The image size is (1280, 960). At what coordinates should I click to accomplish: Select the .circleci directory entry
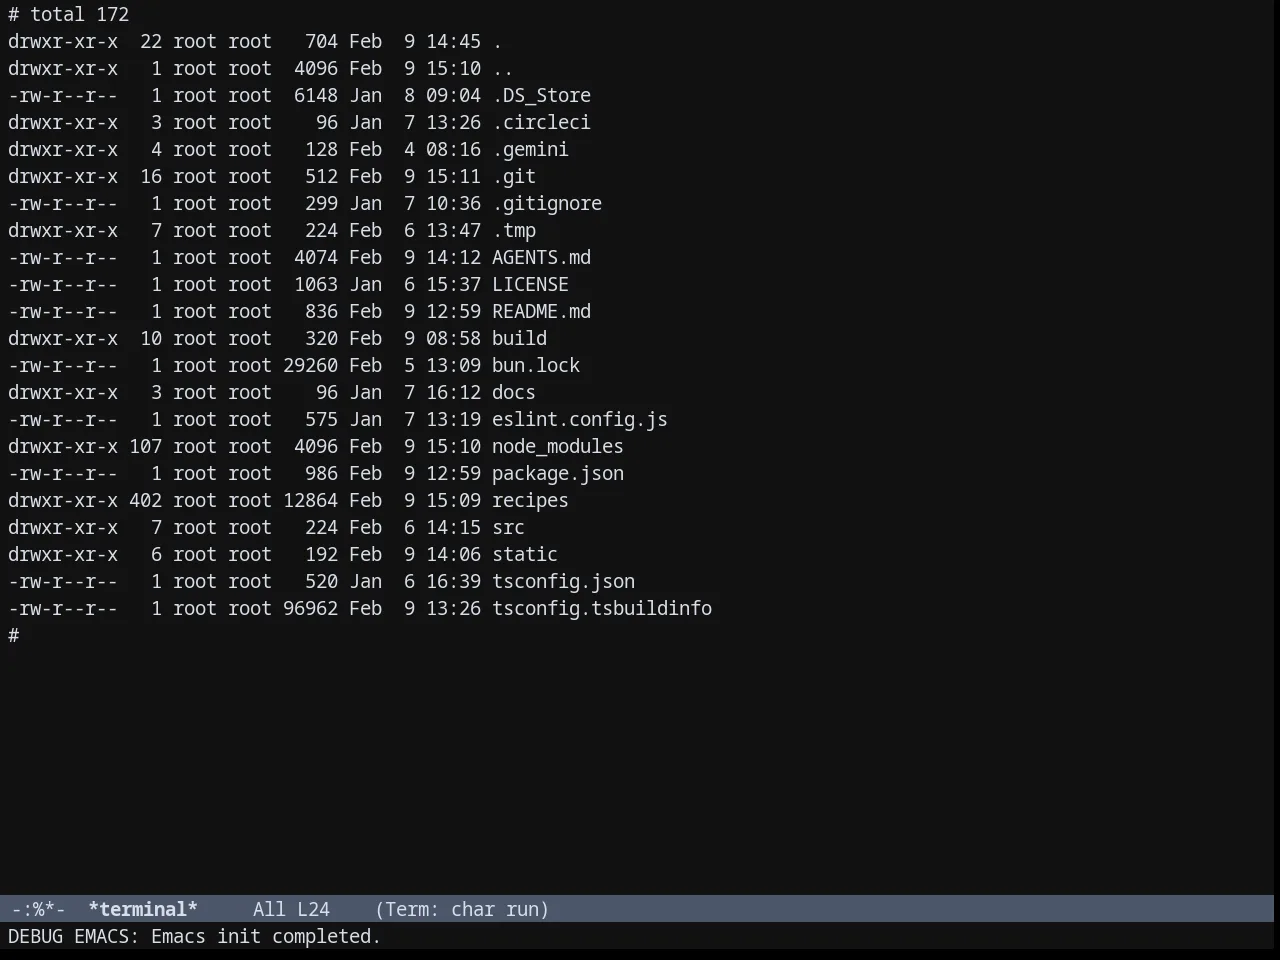(541, 122)
